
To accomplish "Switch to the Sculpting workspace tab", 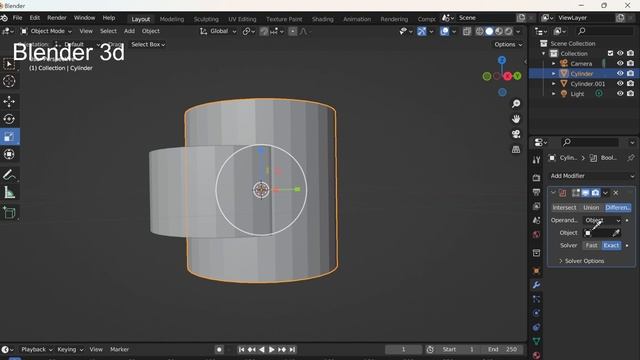I will pyautogui.click(x=206, y=19).
